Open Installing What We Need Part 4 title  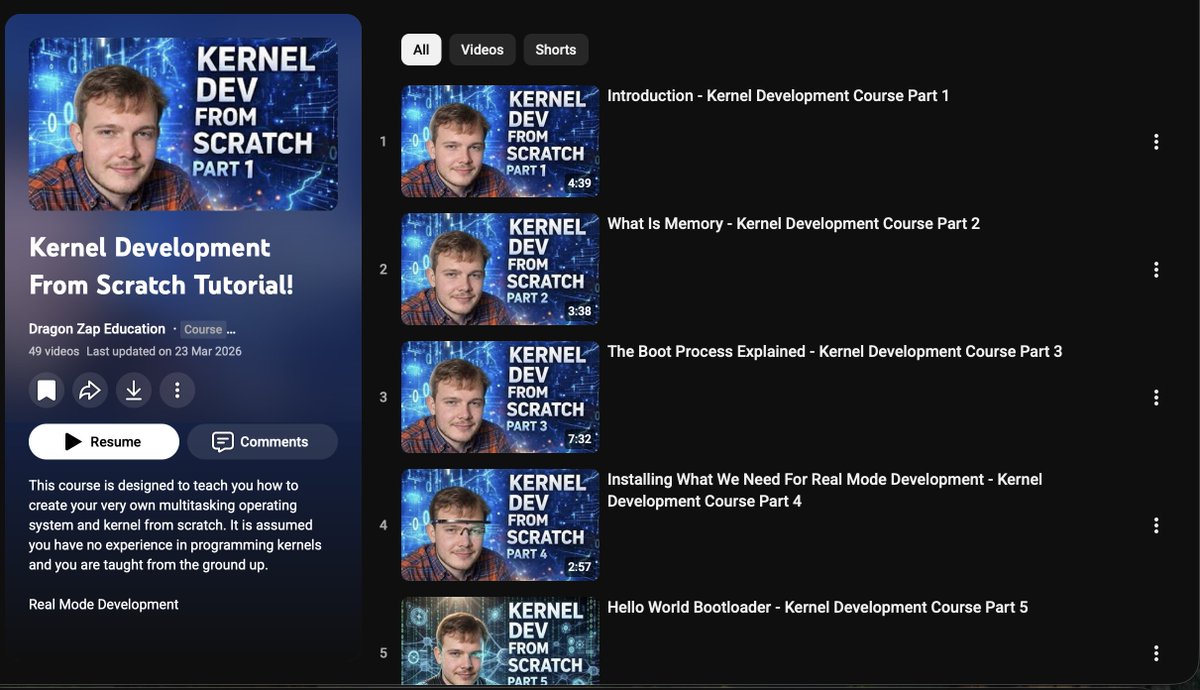(x=825, y=490)
